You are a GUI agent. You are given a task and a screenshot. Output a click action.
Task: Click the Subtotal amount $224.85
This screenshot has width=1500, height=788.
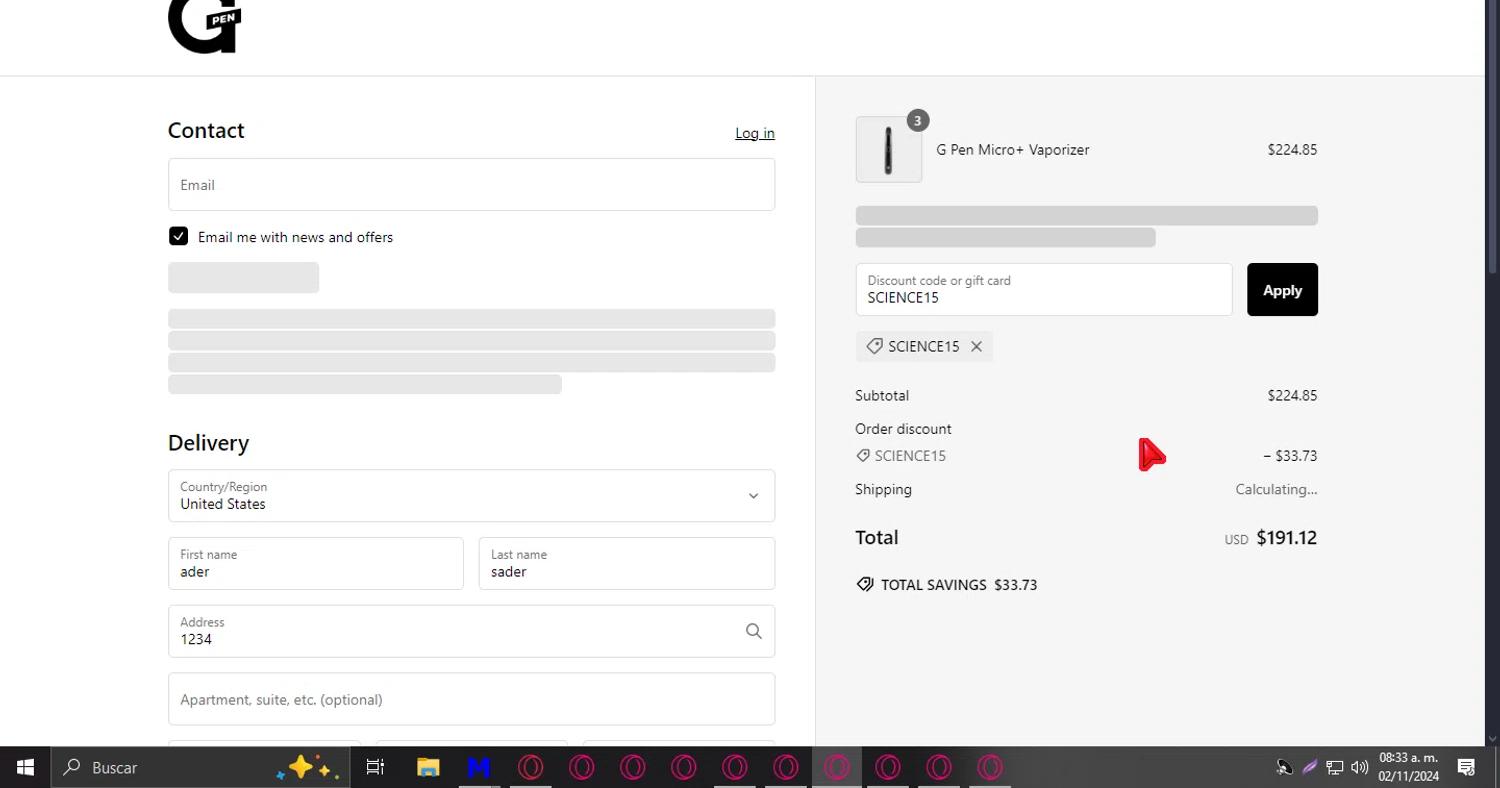click(1292, 396)
